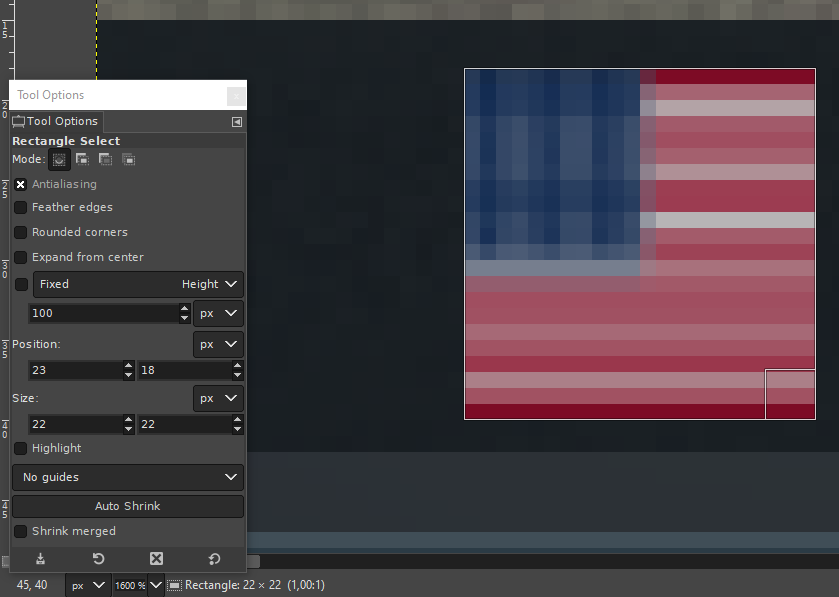Click the Position Y field showing 18
Screen dimensions: 839x597
(x=185, y=370)
